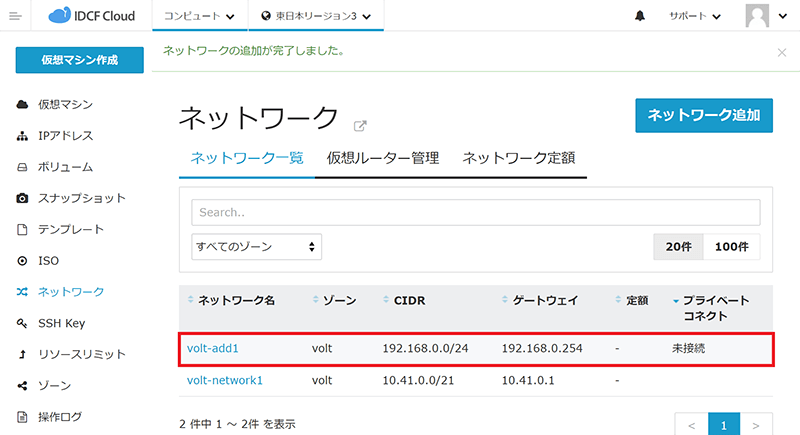Viewport: 800px width, 435px height.
Task: Click the ネットワーク追加 button
Action: [x=704, y=115]
